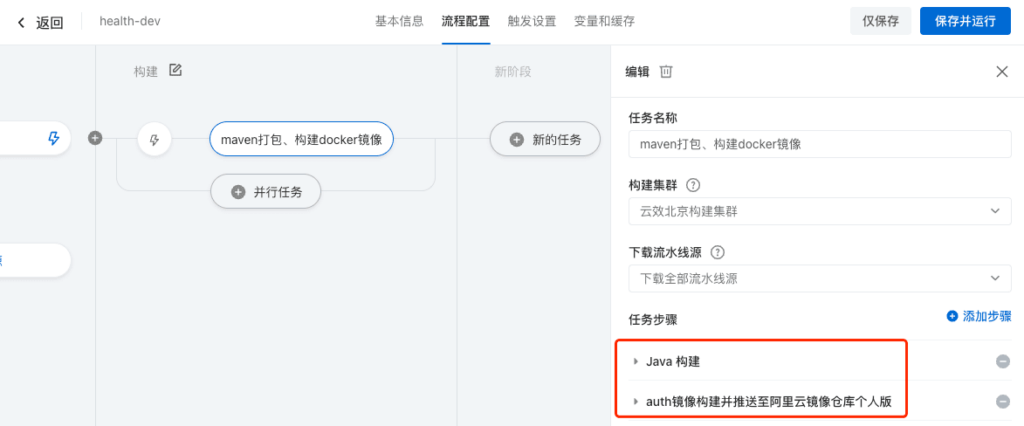1024x426 pixels.
Task: Add a 并行任务 to the build stage
Action: coord(266,192)
